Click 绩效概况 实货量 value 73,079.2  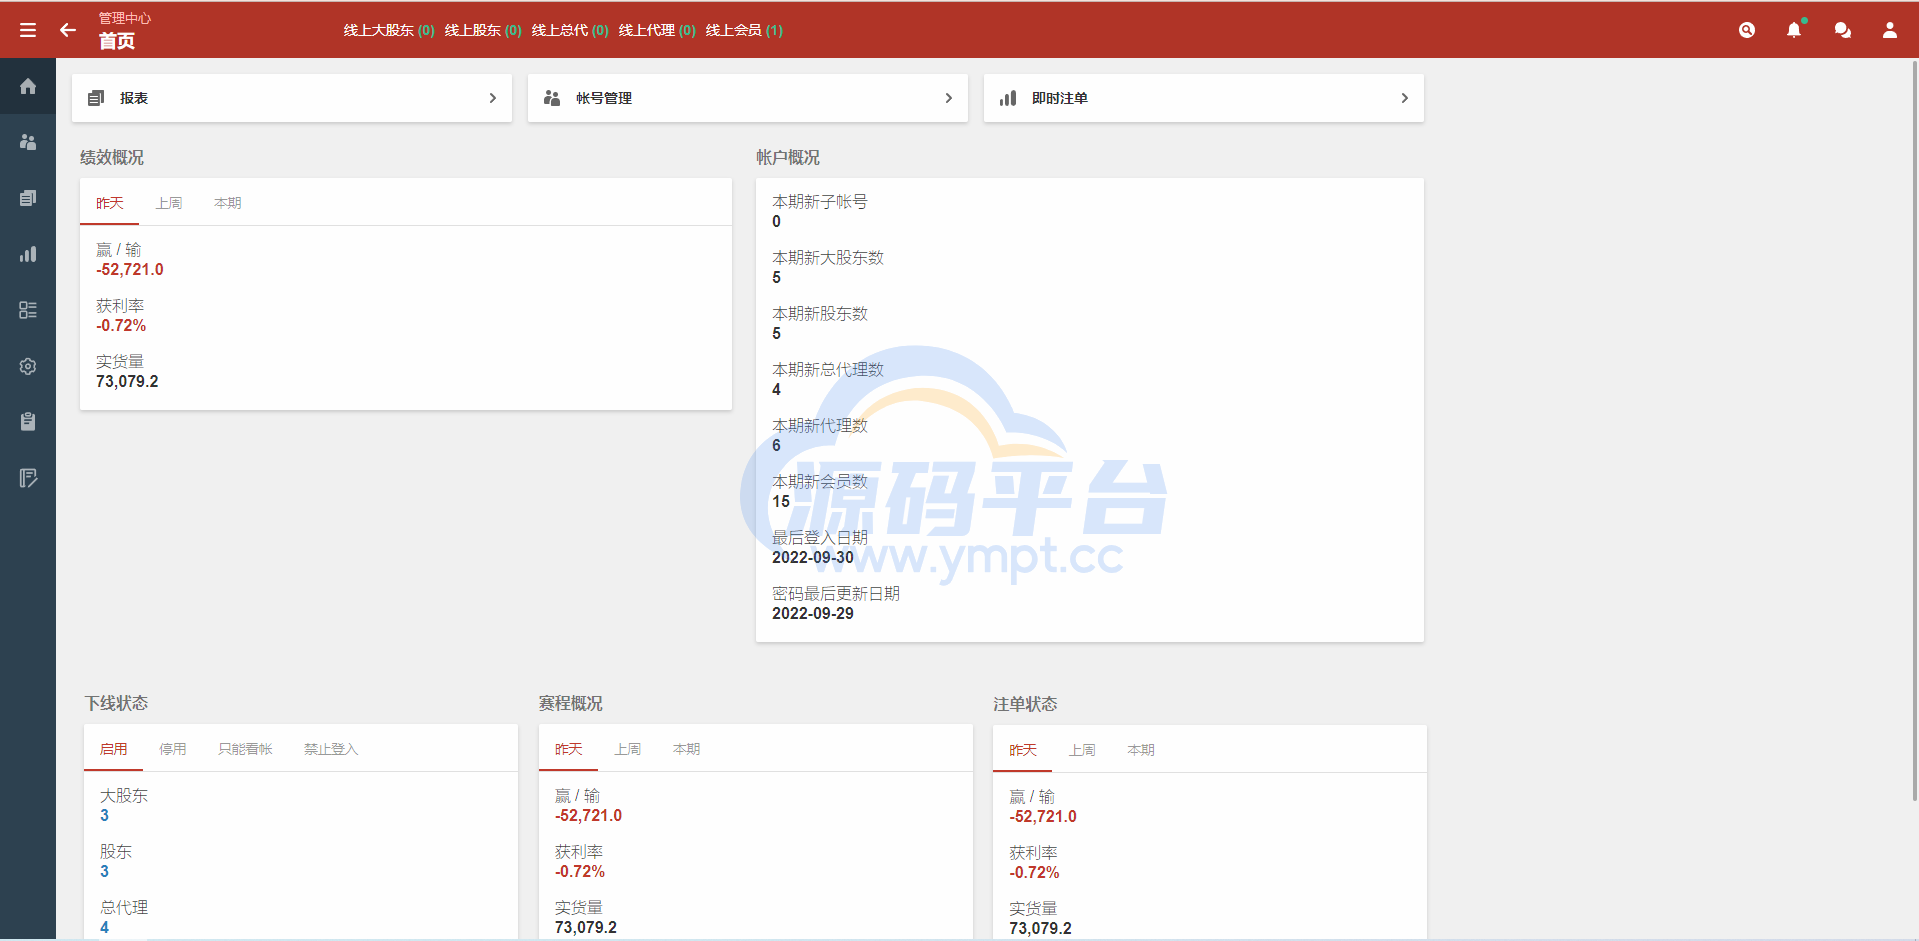tap(127, 382)
